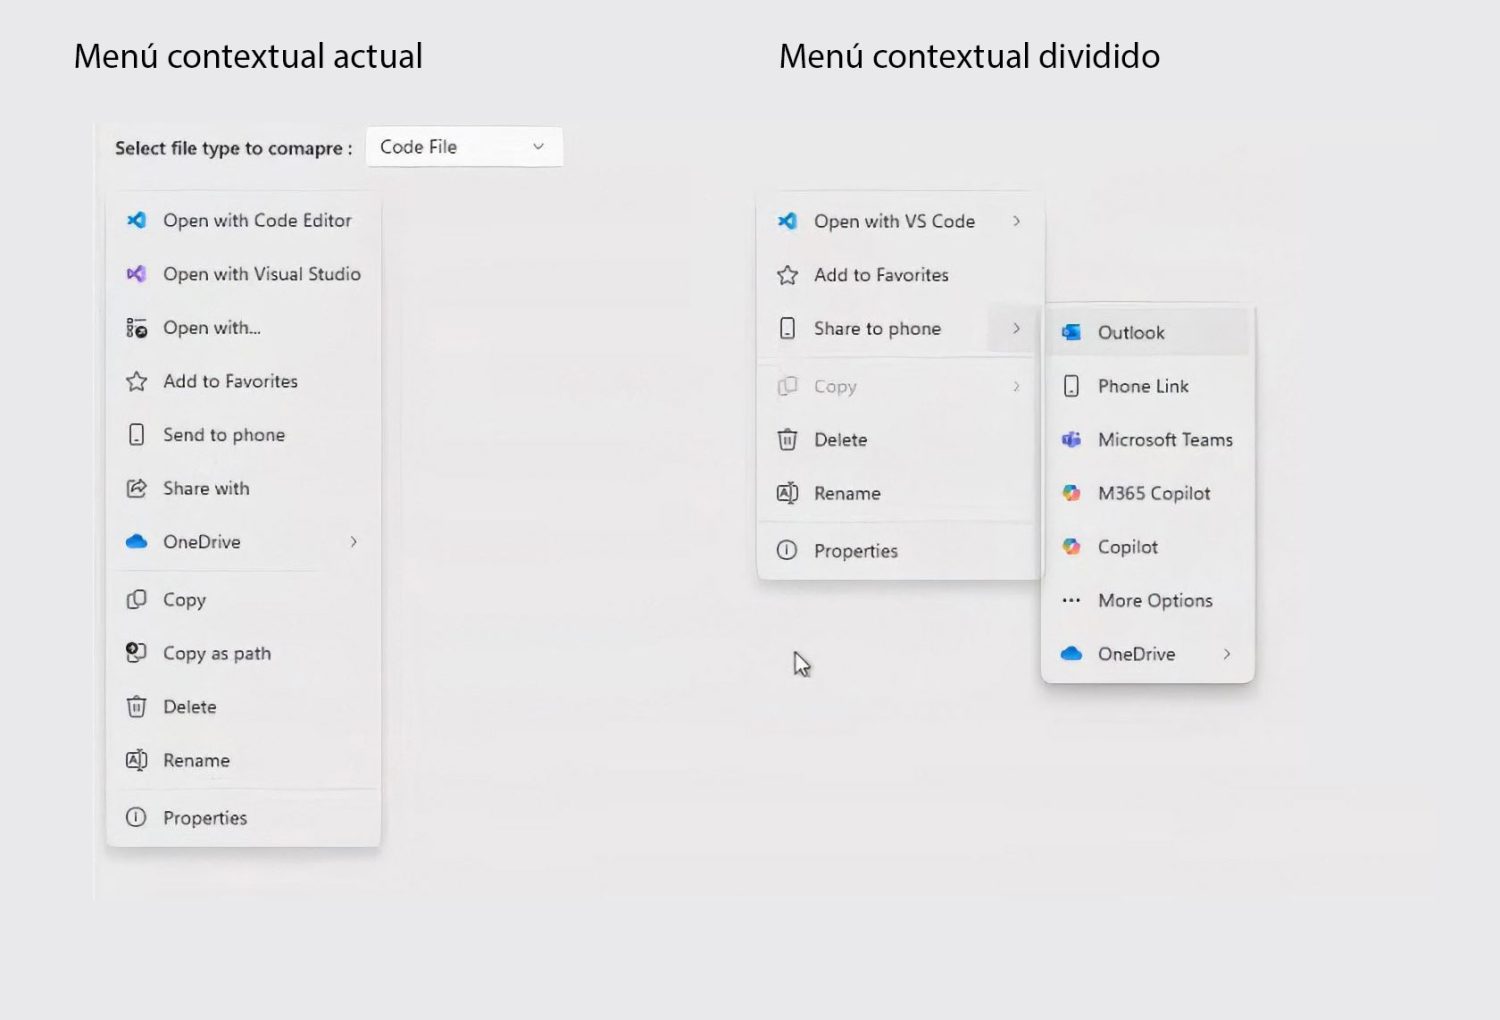Open More Options in the share submenu

tap(1155, 600)
